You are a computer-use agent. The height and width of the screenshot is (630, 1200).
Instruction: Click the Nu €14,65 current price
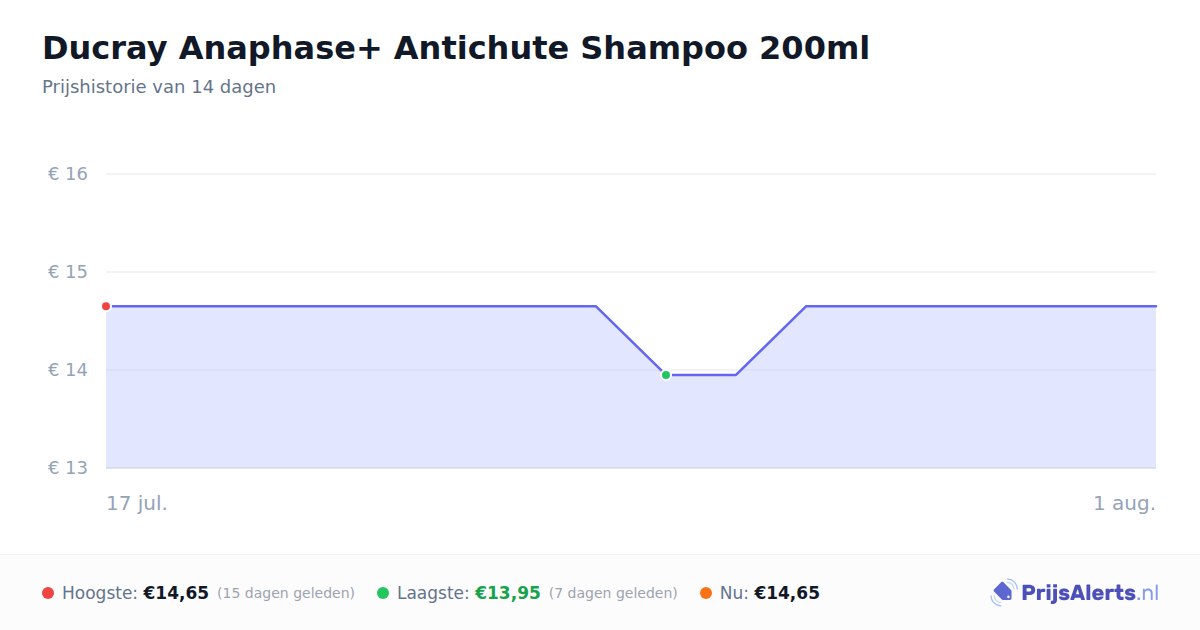point(787,593)
